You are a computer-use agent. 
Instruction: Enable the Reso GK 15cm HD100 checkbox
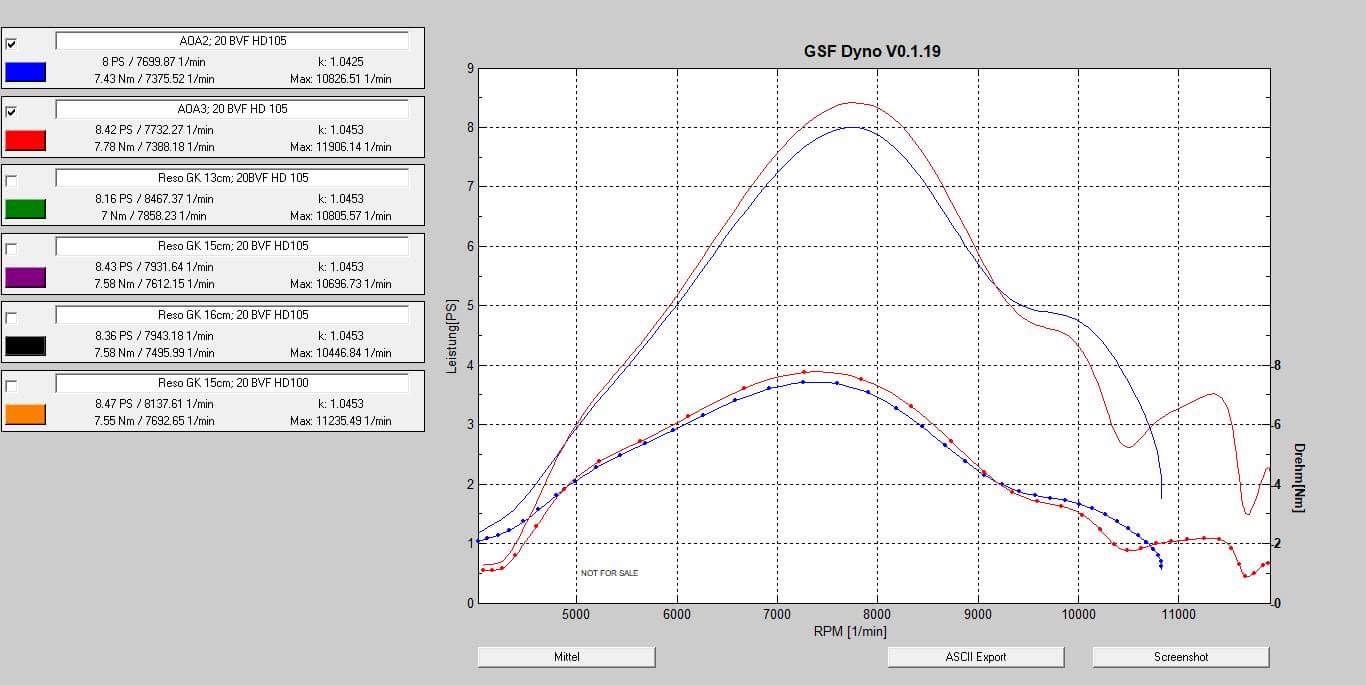[x=11, y=386]
